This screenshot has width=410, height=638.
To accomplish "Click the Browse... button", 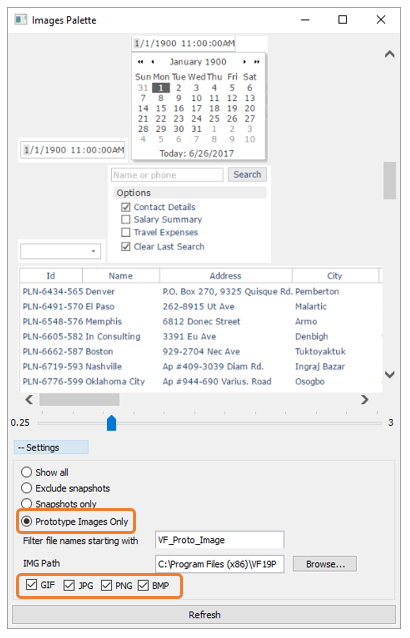I will (x=325, y=564).
